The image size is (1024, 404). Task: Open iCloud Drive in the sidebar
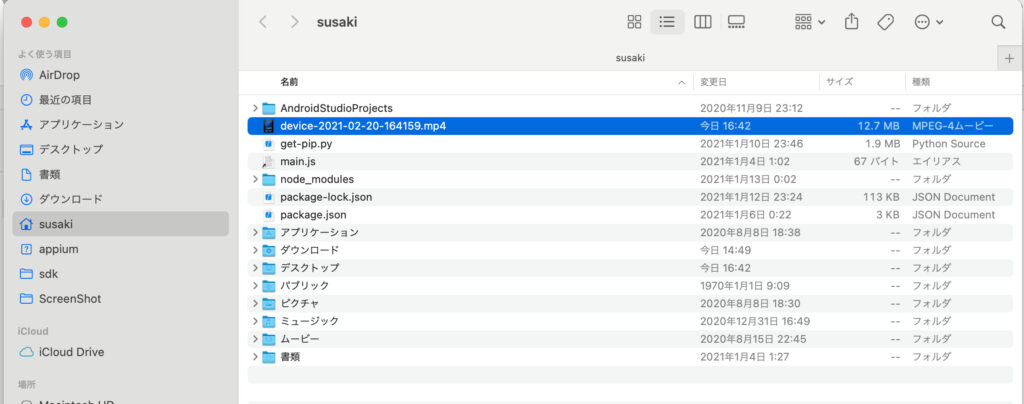(x=121, y=352)
